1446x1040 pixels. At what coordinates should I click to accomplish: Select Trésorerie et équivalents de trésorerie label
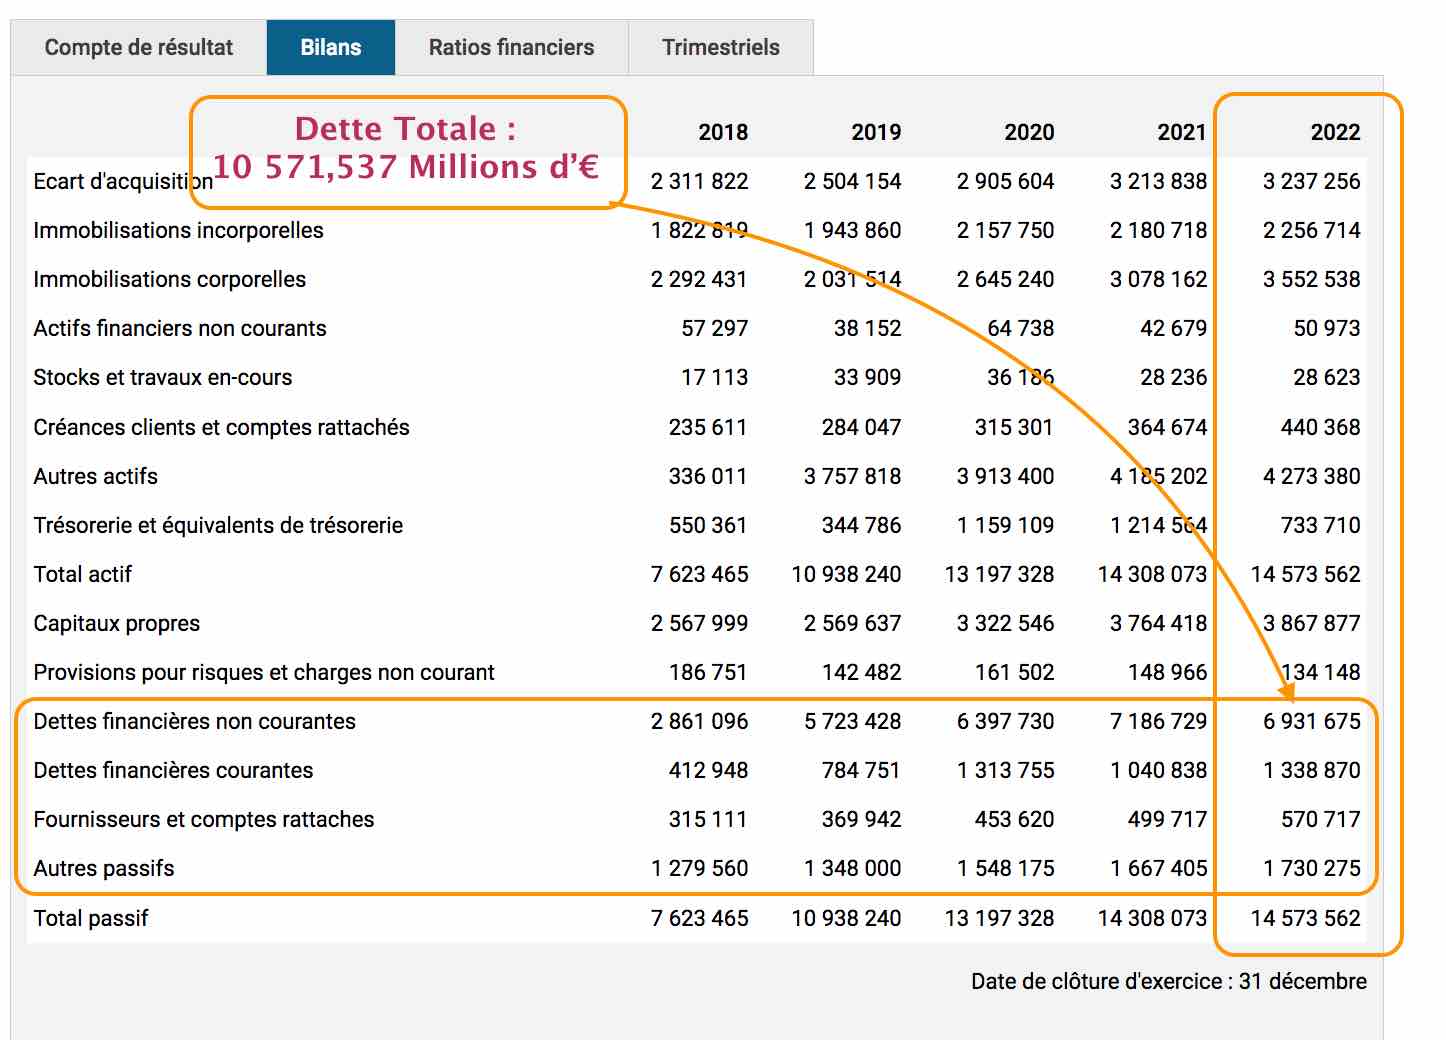218,525
